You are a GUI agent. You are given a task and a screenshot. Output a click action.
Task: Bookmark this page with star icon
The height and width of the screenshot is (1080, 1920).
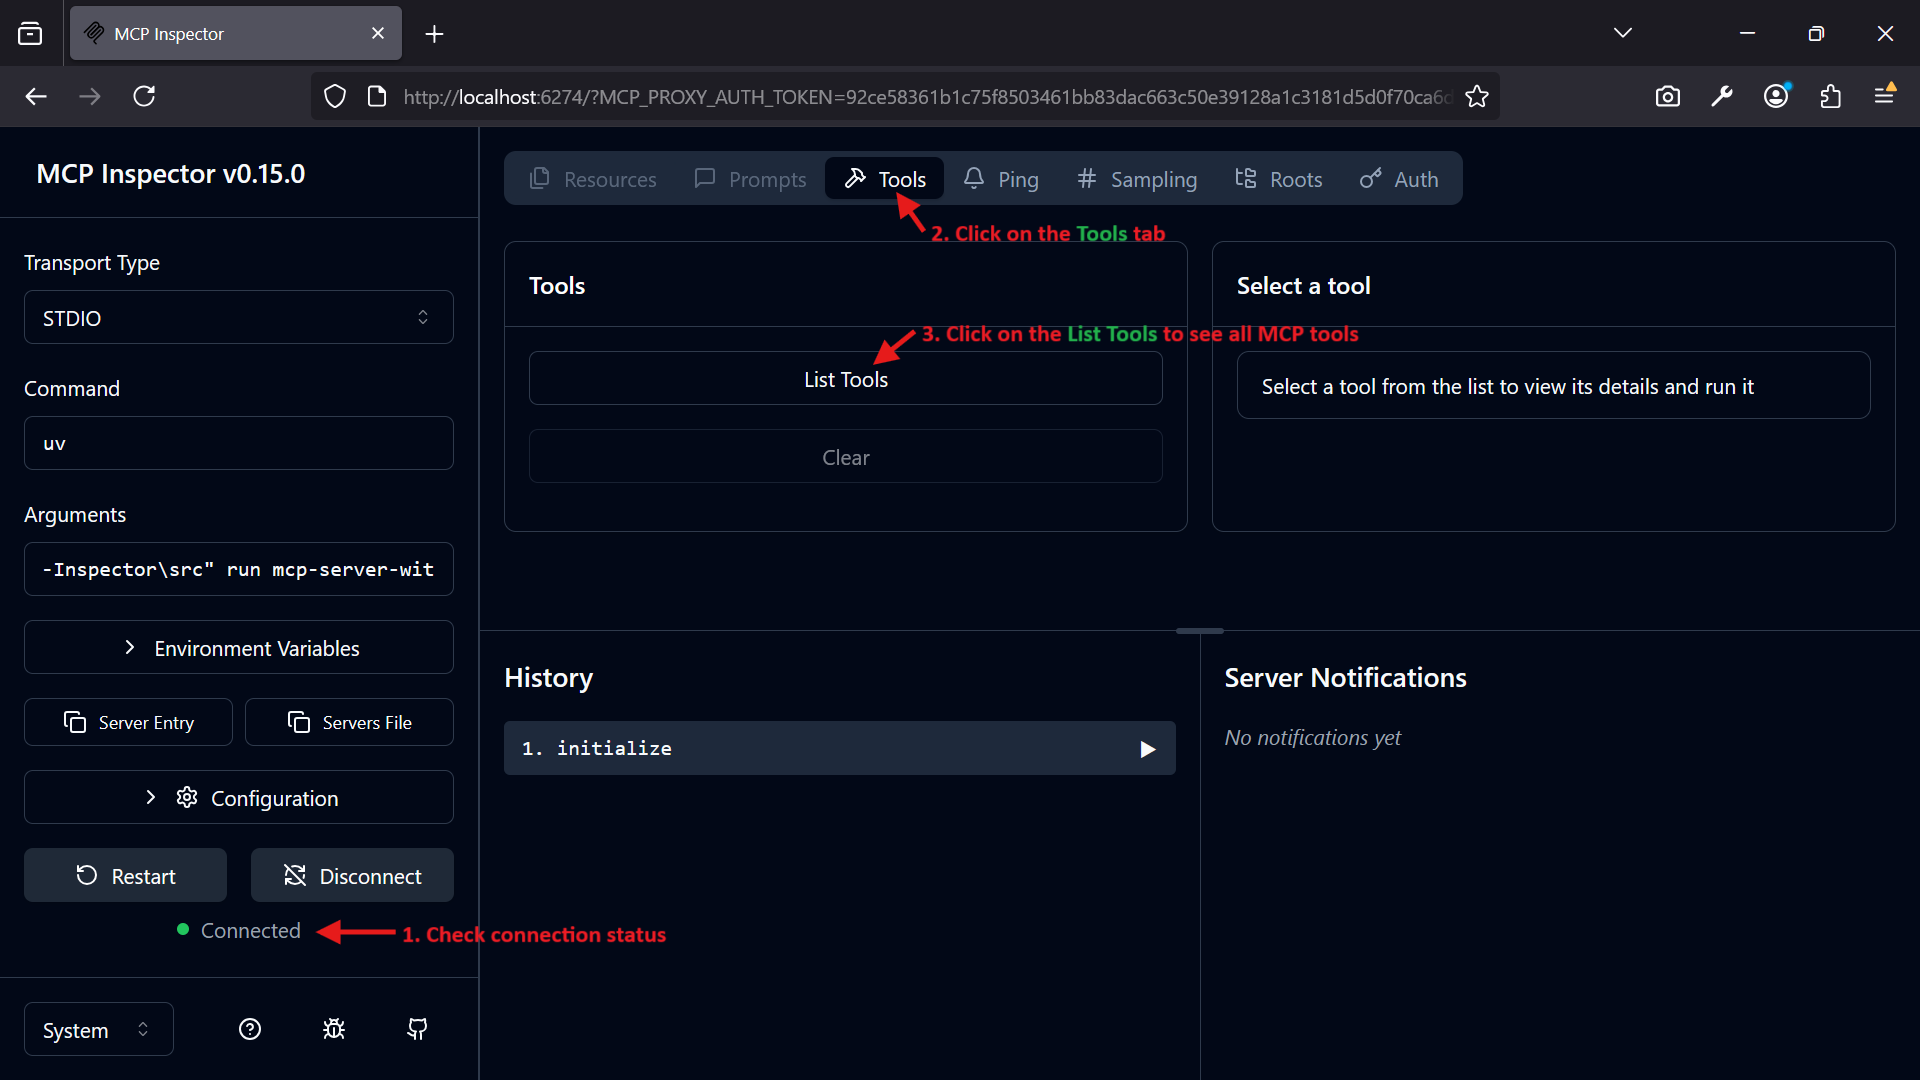(1477, 96)
